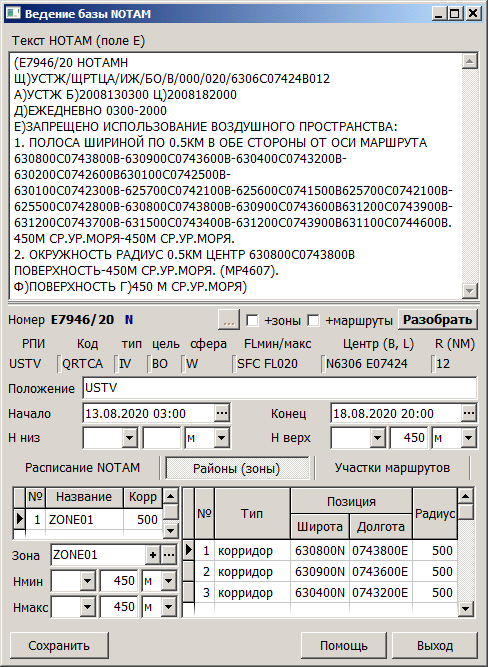Close the Ведение базы NOTAM window
Image resolution: width=488 pixels, height=667 pixels.
tap(473, 14)
